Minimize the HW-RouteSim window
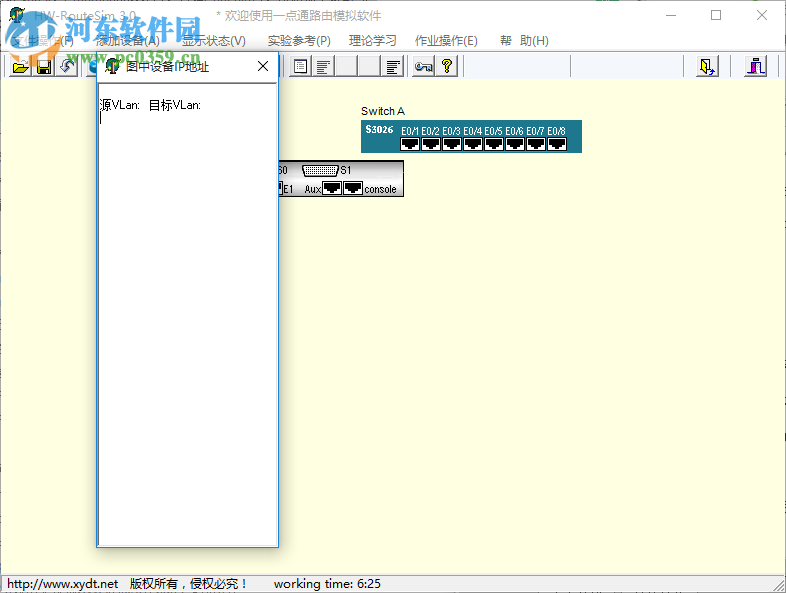This screenshot has height=593, width=786. 671,16
